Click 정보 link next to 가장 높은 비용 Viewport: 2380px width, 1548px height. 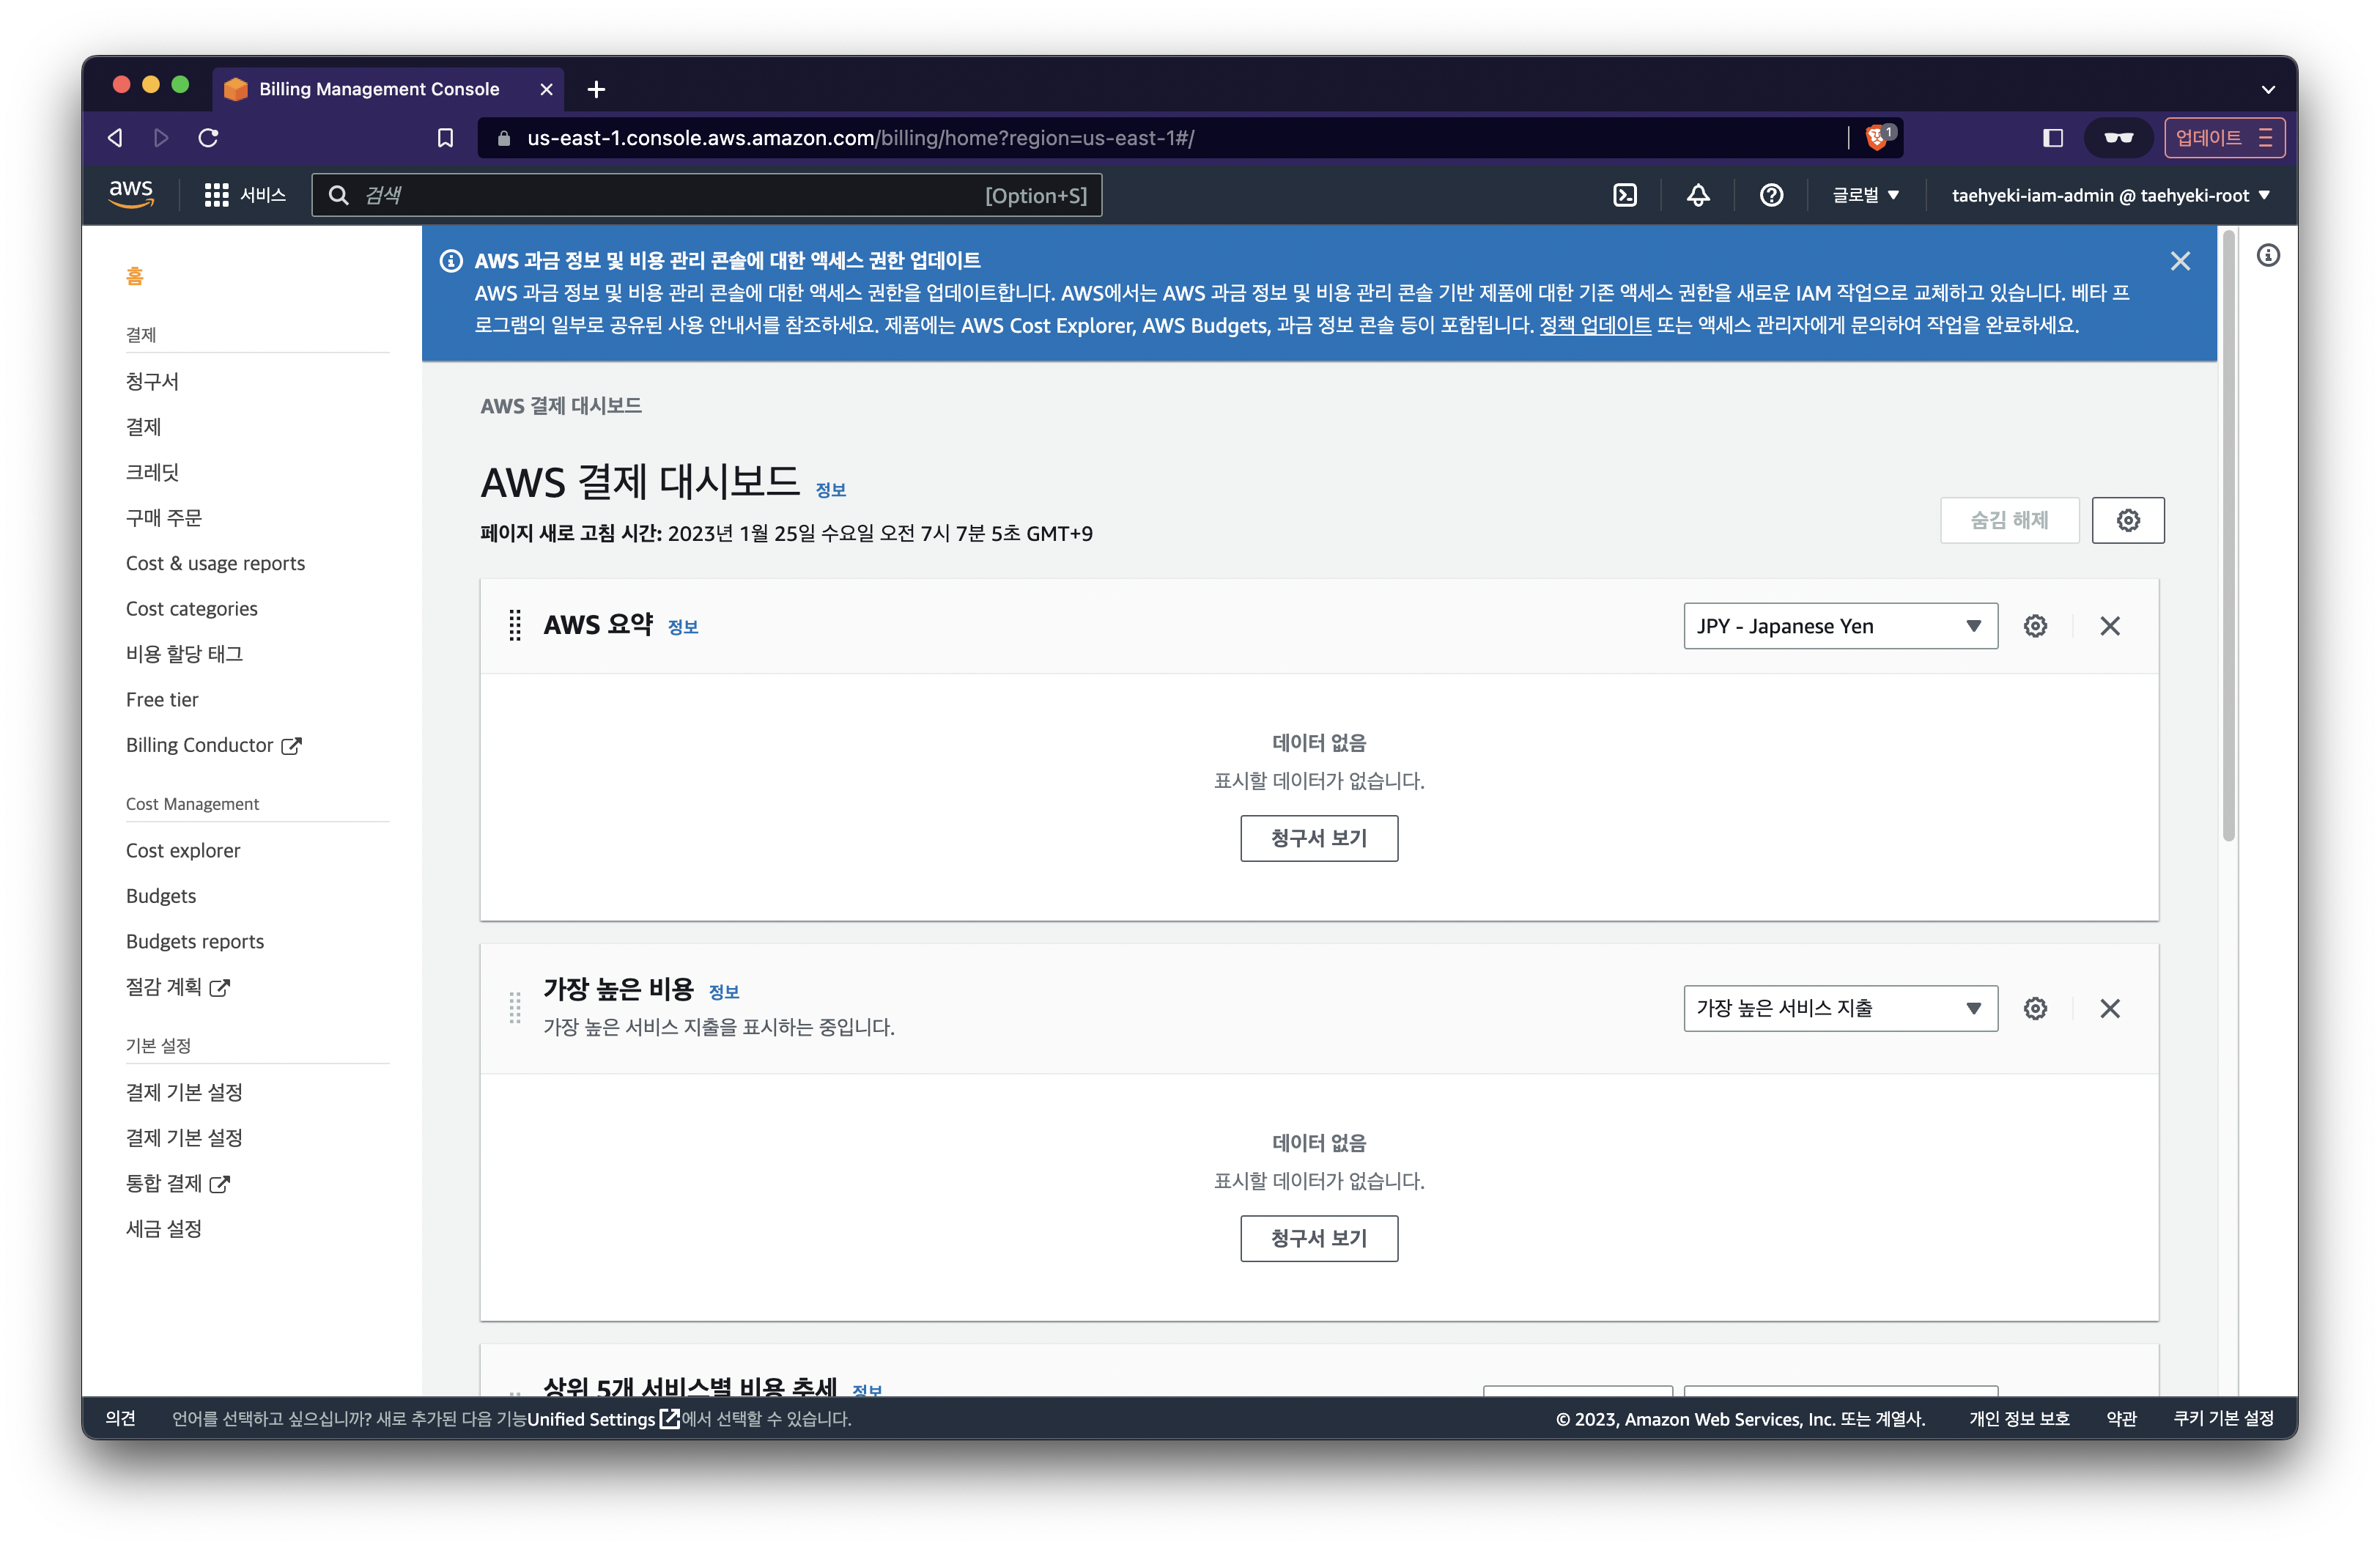tap(724, 992)
